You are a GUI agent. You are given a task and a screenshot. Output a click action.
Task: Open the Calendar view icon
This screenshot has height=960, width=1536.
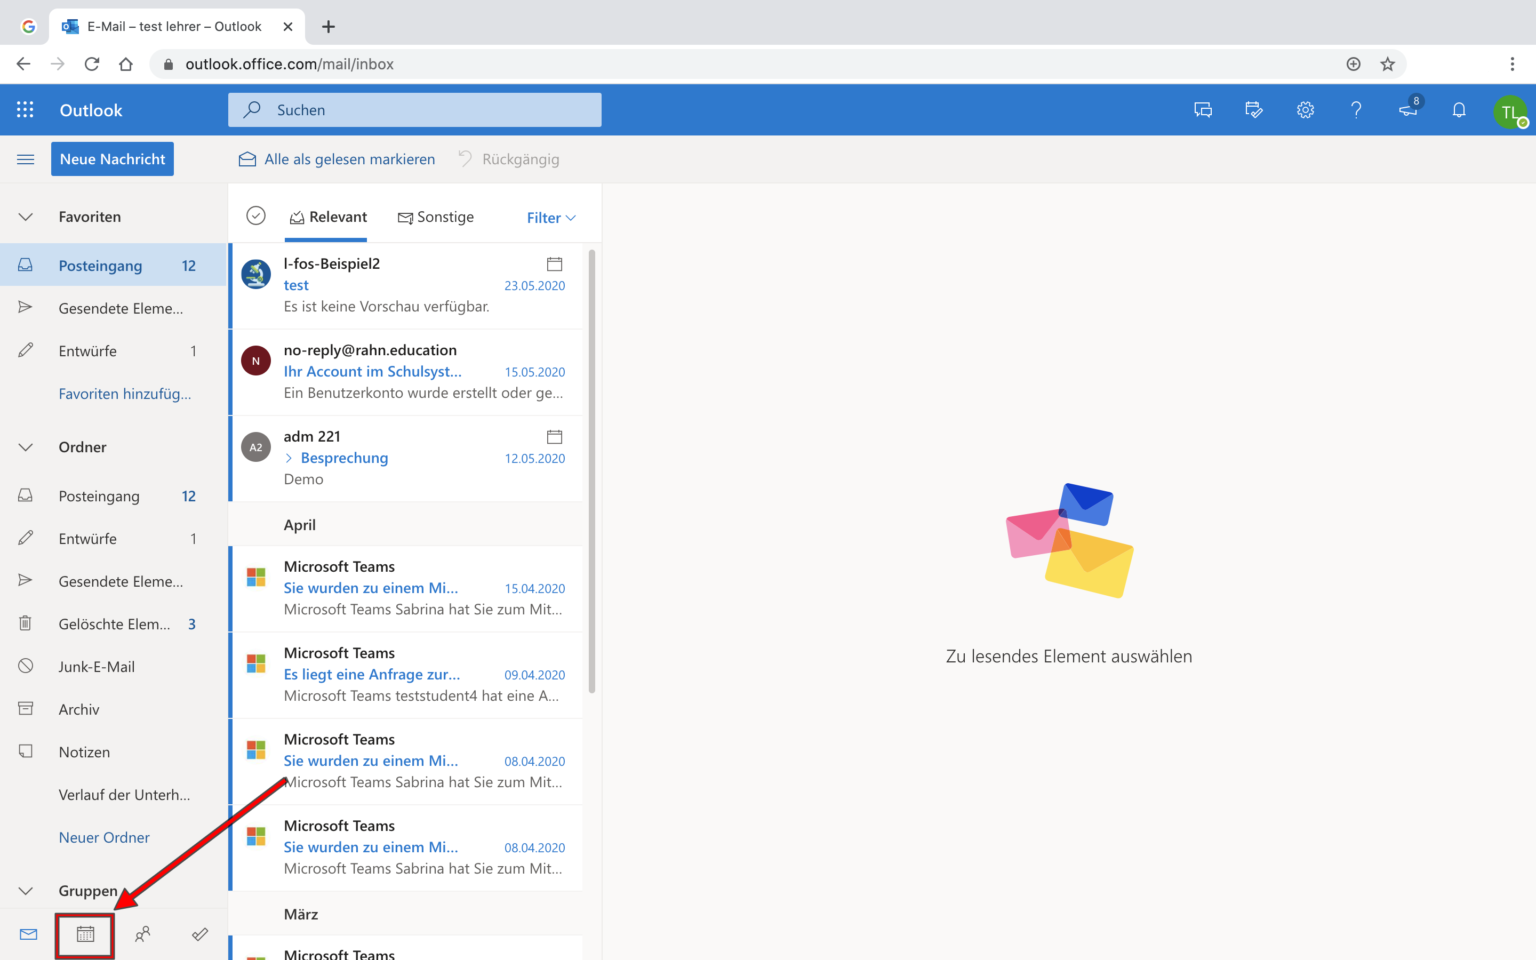[85, 934]
